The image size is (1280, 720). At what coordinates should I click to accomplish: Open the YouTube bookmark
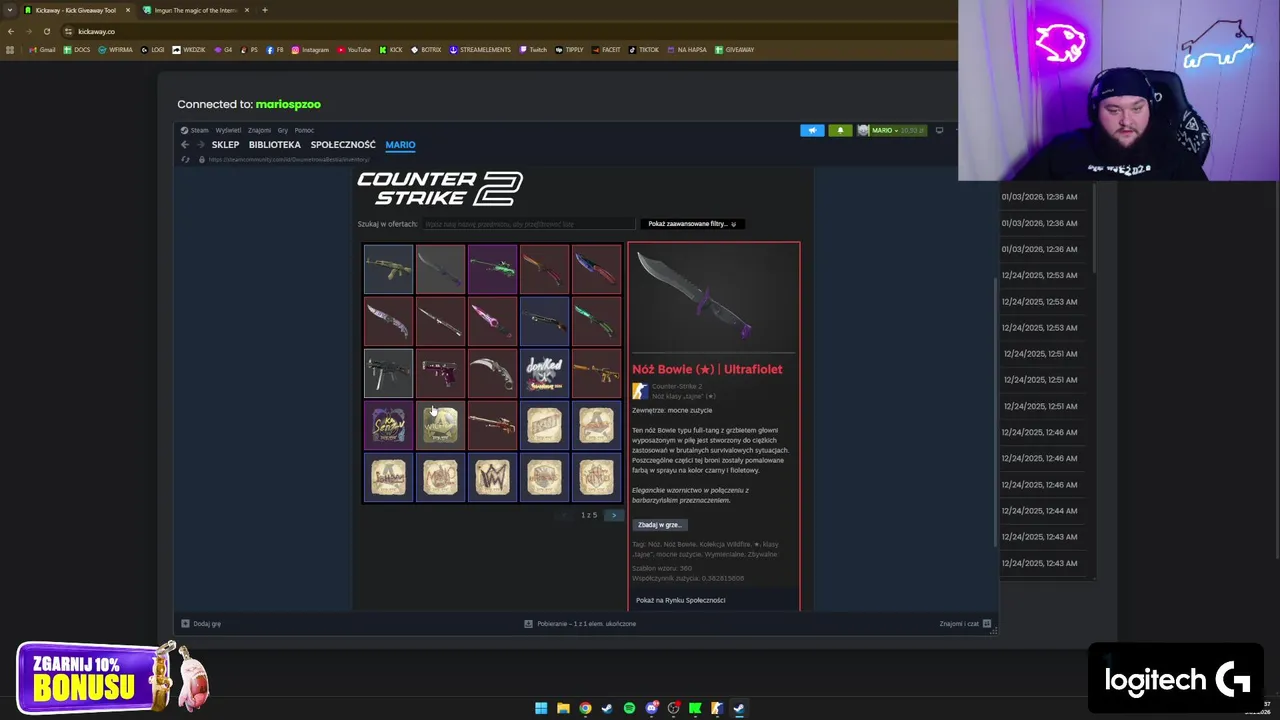coord(354,50)
